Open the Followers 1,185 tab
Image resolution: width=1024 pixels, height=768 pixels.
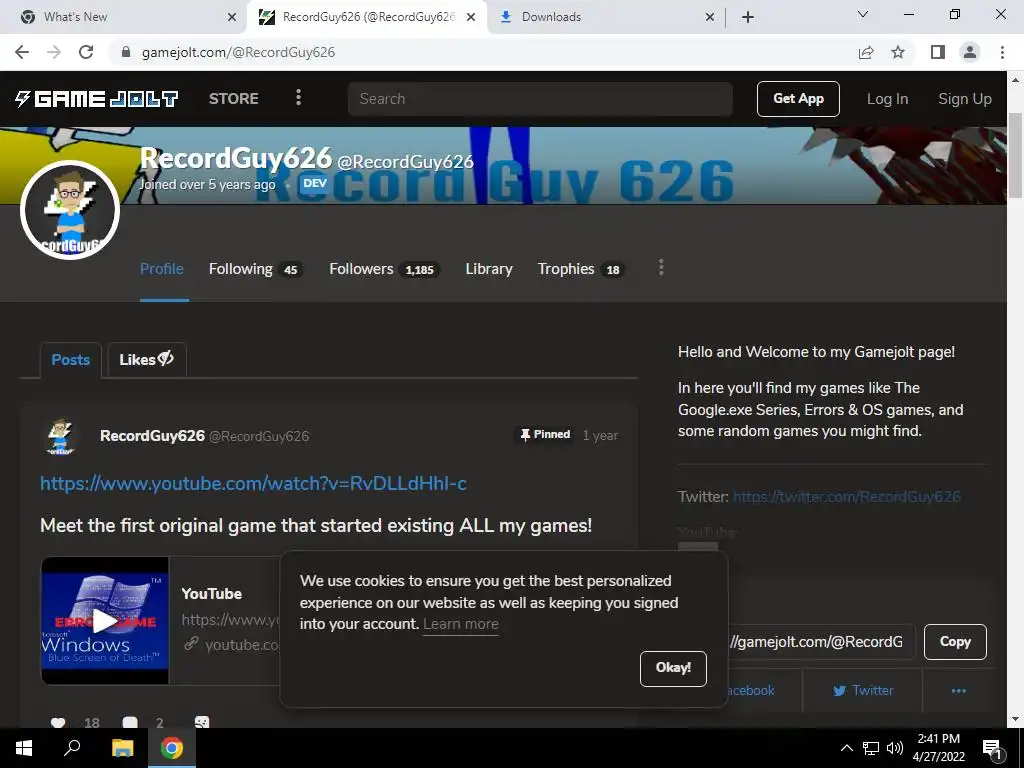(x=383, y=269)
